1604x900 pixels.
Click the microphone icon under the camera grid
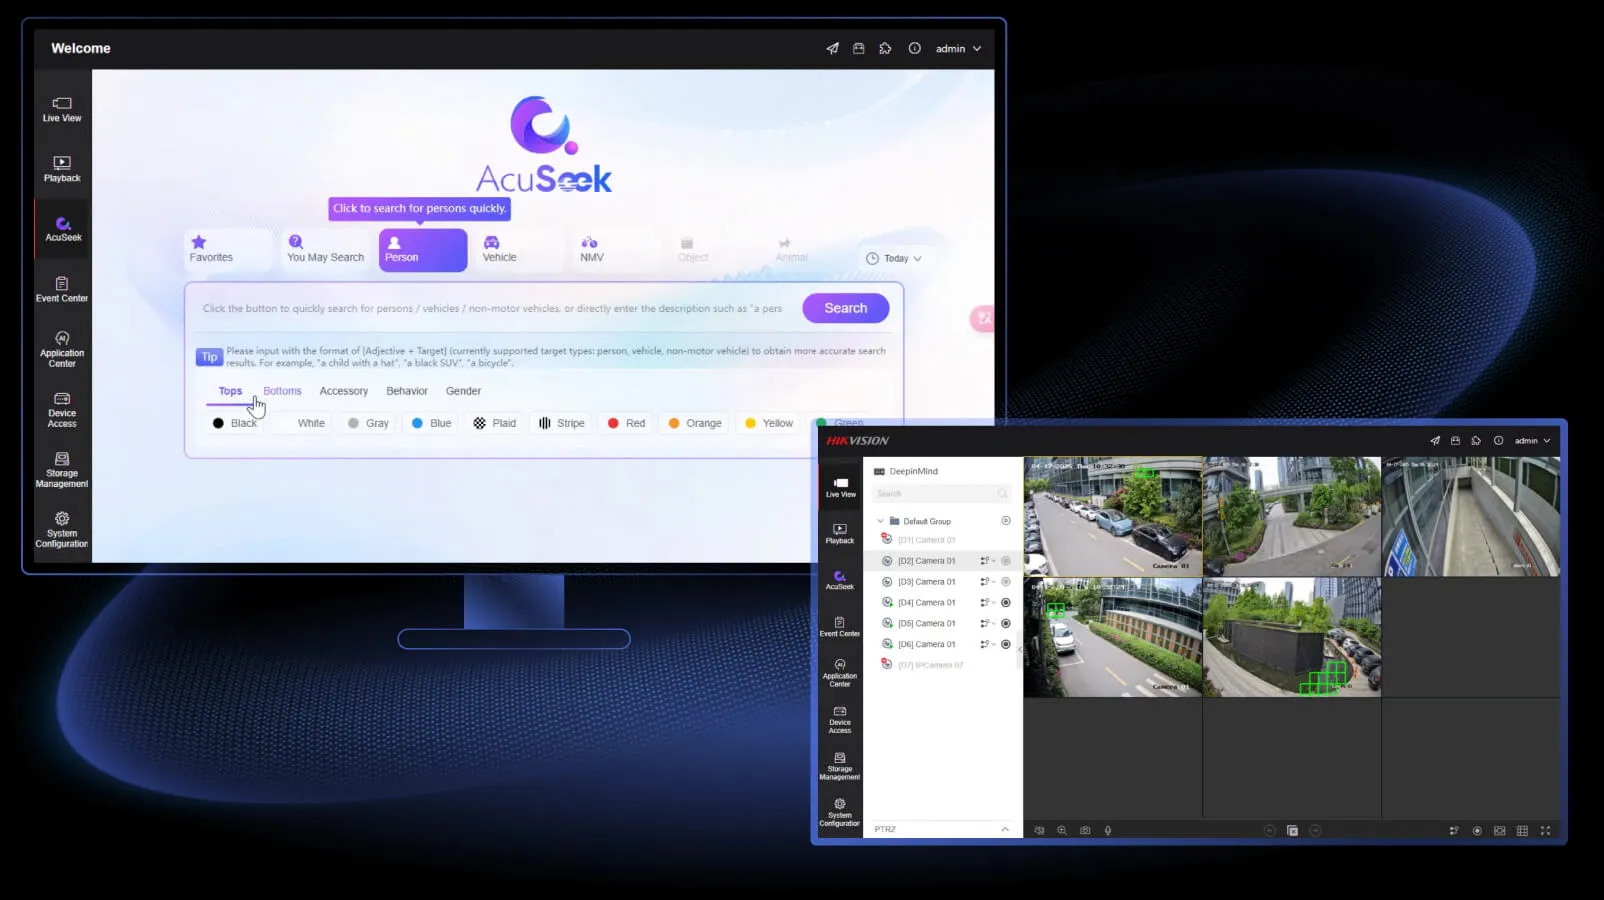[1108, 830]
